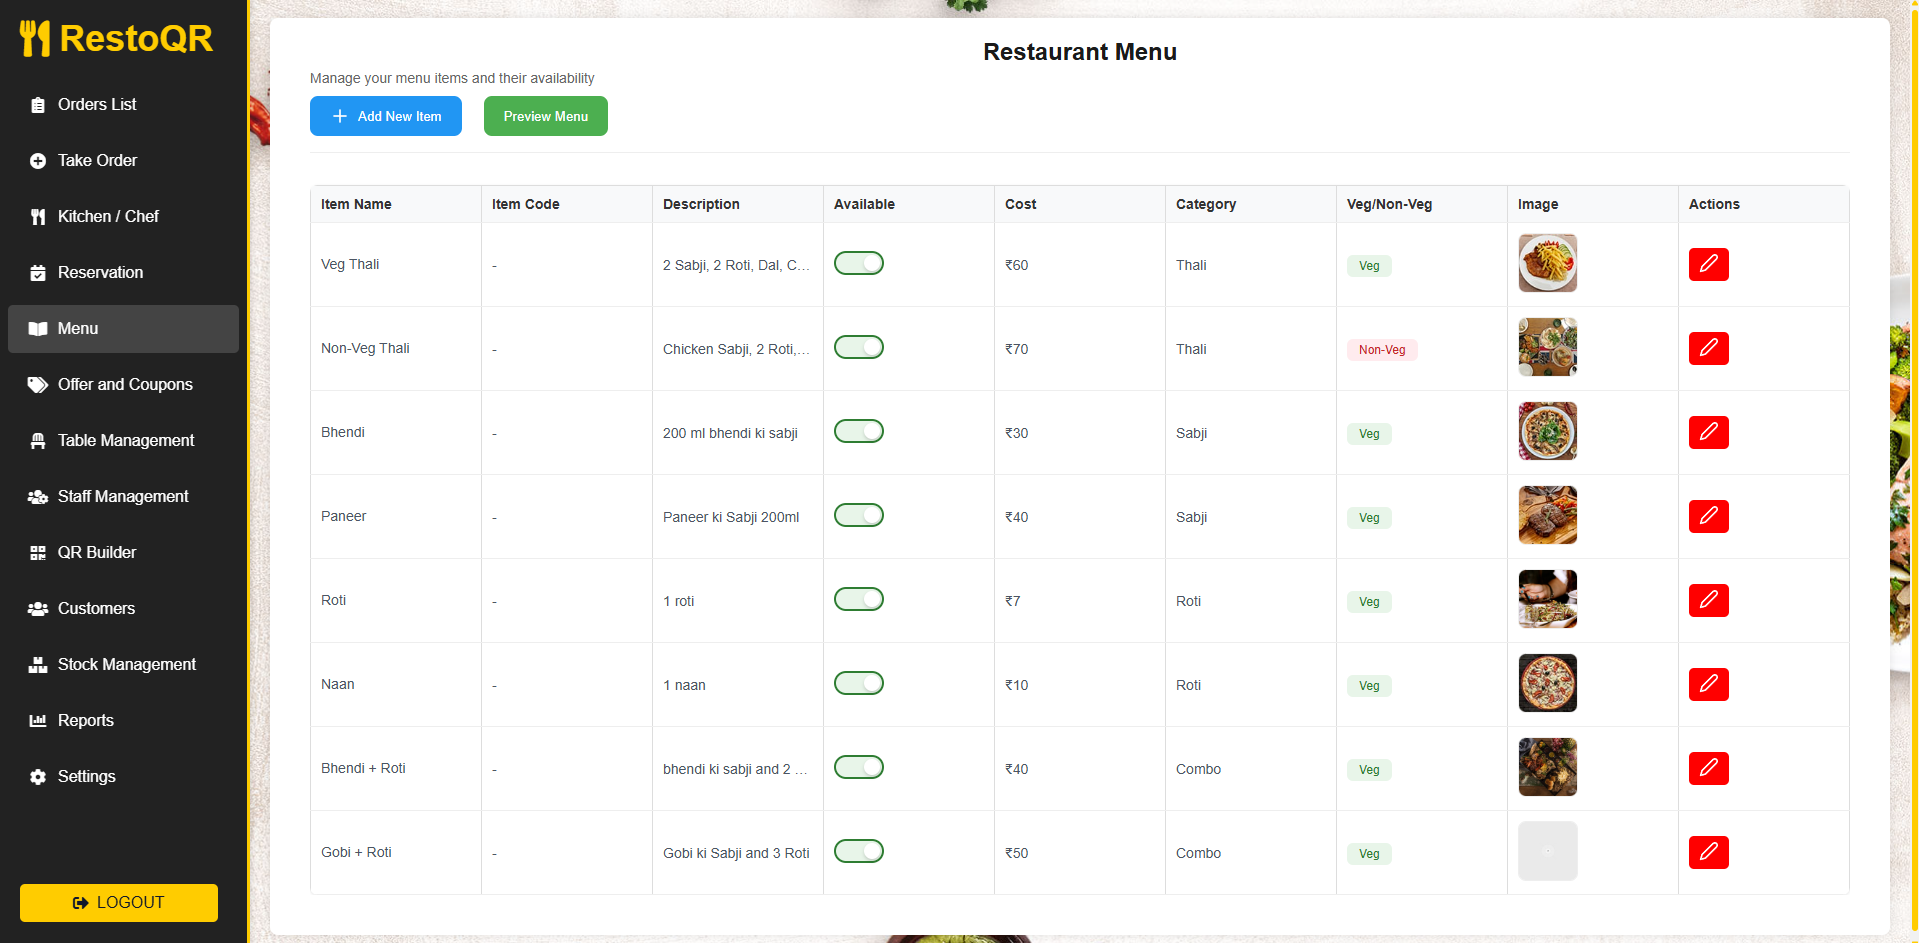Go to Take Order
Screen dimensions: 1919x943
pos(123,161)
